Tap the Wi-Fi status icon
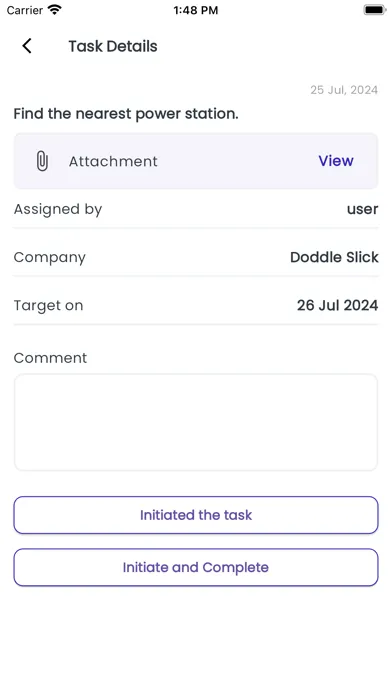 click(x=55, y=10)
